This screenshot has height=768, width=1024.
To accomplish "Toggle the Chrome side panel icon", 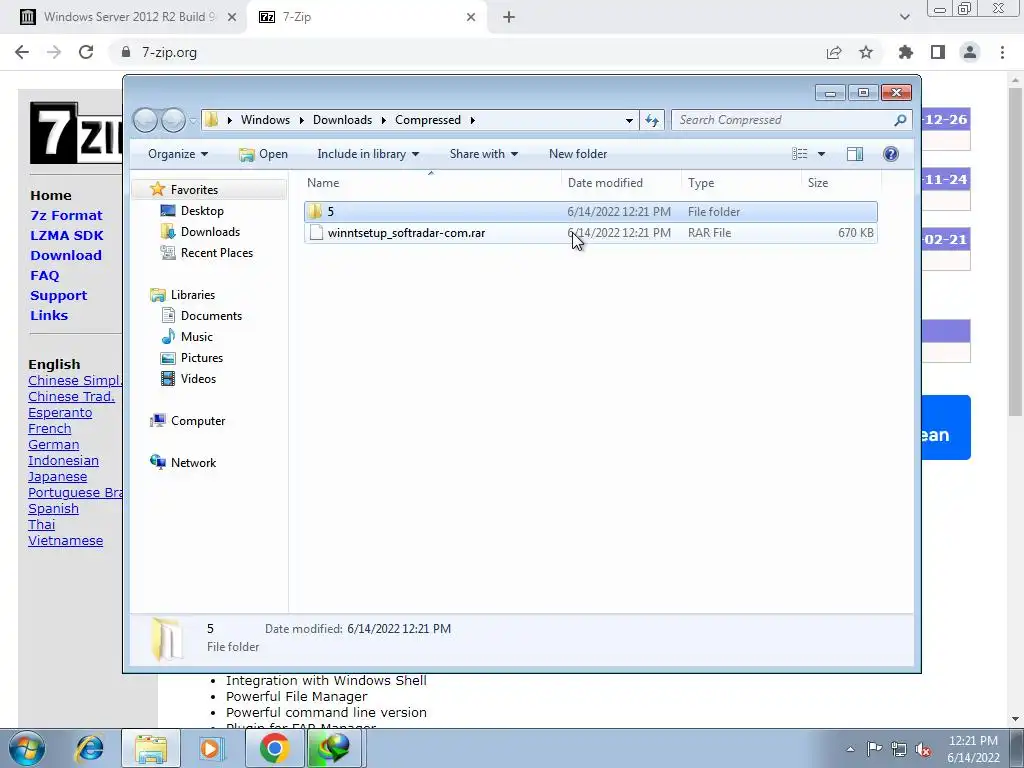I will [938, 52].
